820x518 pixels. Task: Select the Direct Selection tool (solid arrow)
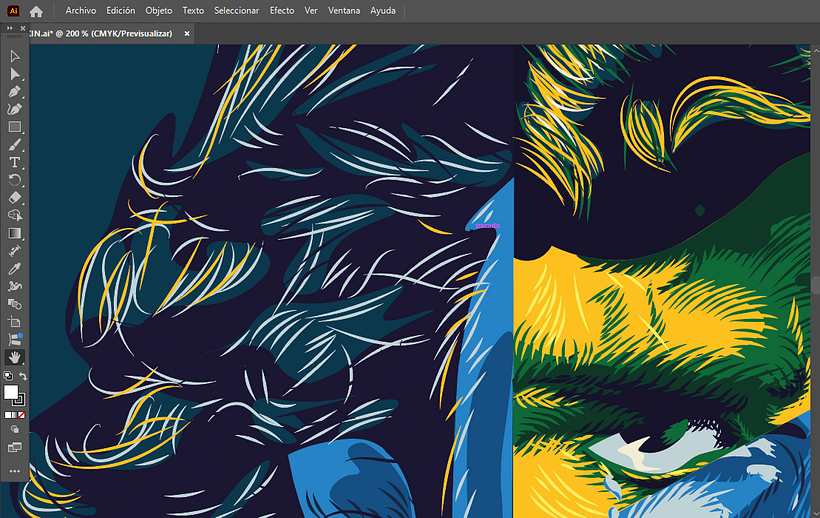coord(15,74)
